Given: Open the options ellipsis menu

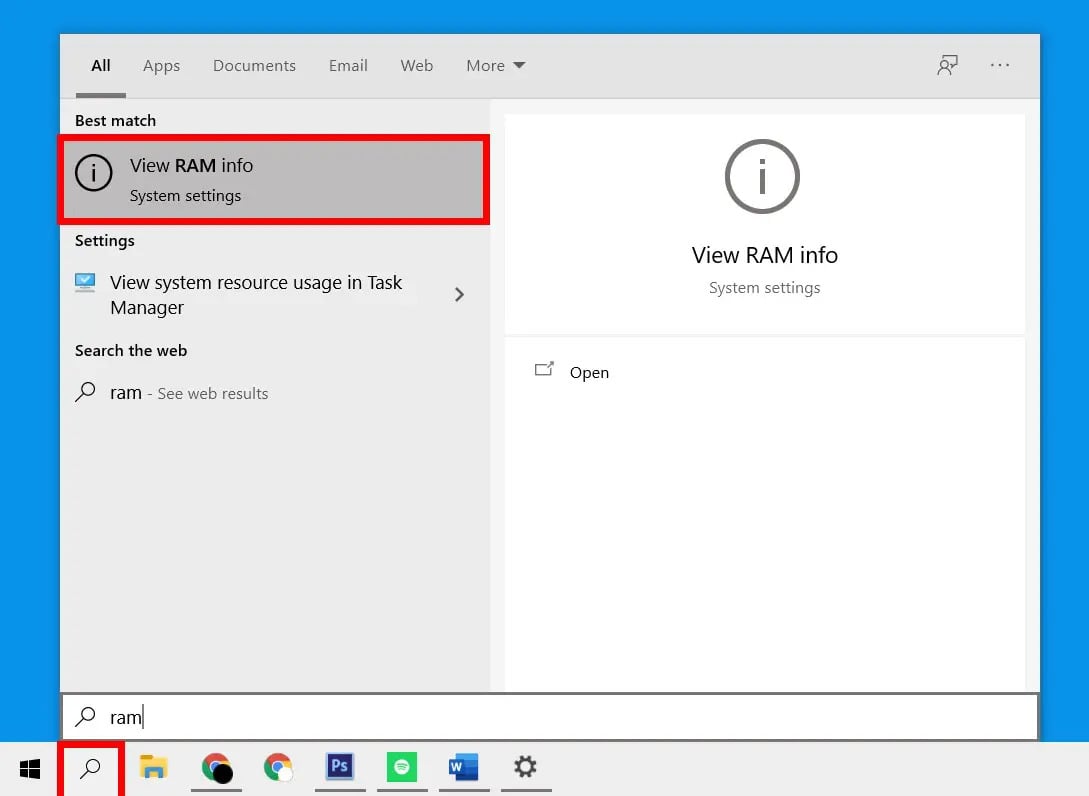Looking at the screenshot, I should pyautogui.click(x=1000, y=65).
